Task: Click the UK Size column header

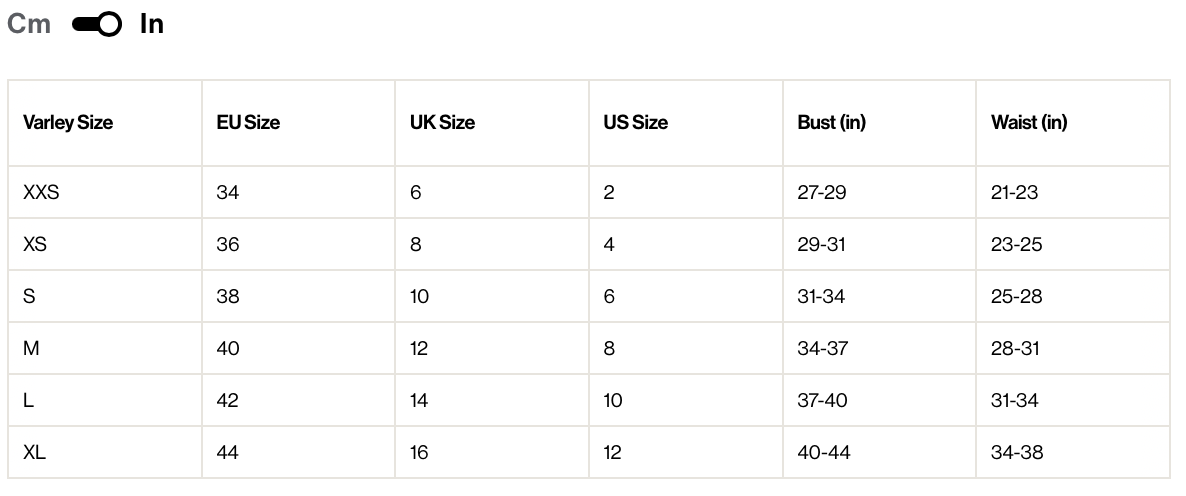Action: pos(442,123)
